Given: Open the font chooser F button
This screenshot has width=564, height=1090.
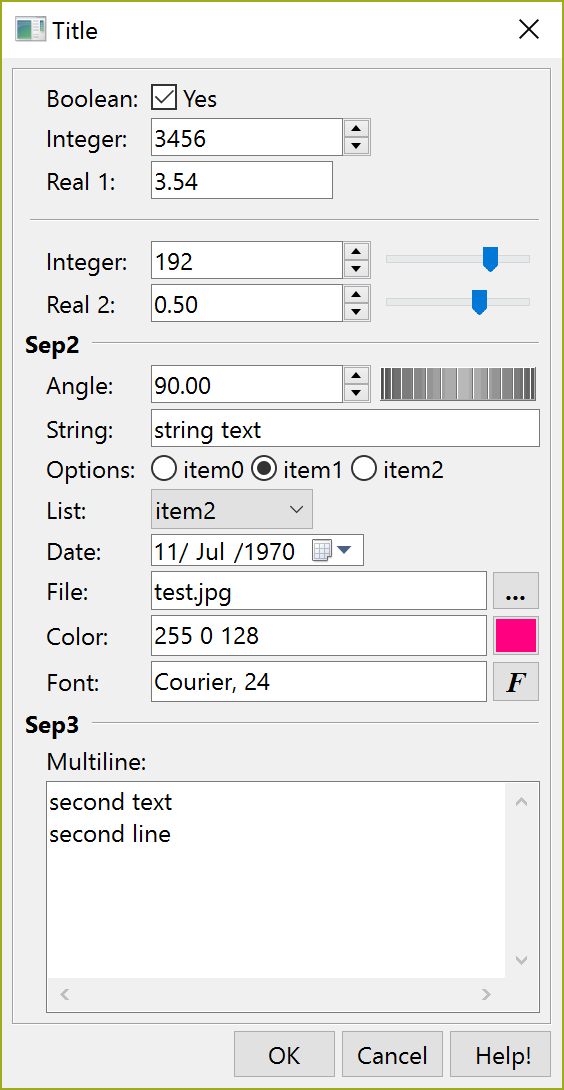Looking at the screenshot, I should (x=516, y=682).
